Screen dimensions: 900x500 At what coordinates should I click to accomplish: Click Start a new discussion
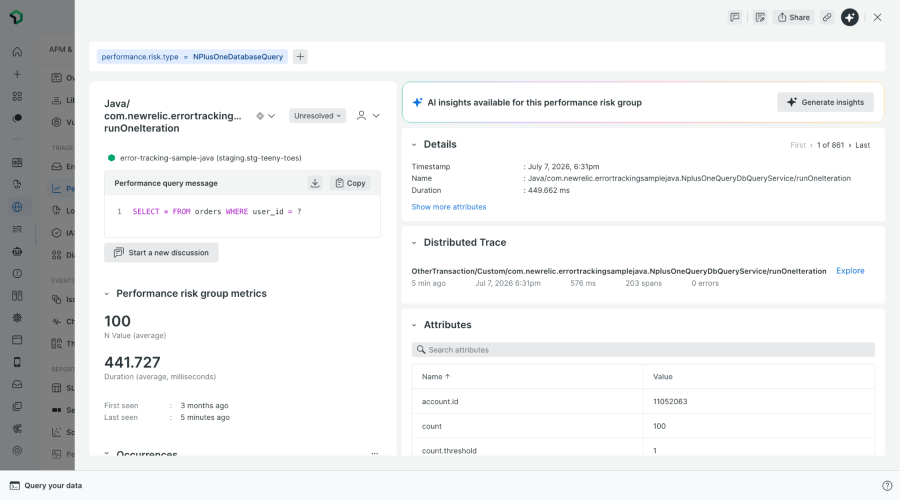click(161, 253)
